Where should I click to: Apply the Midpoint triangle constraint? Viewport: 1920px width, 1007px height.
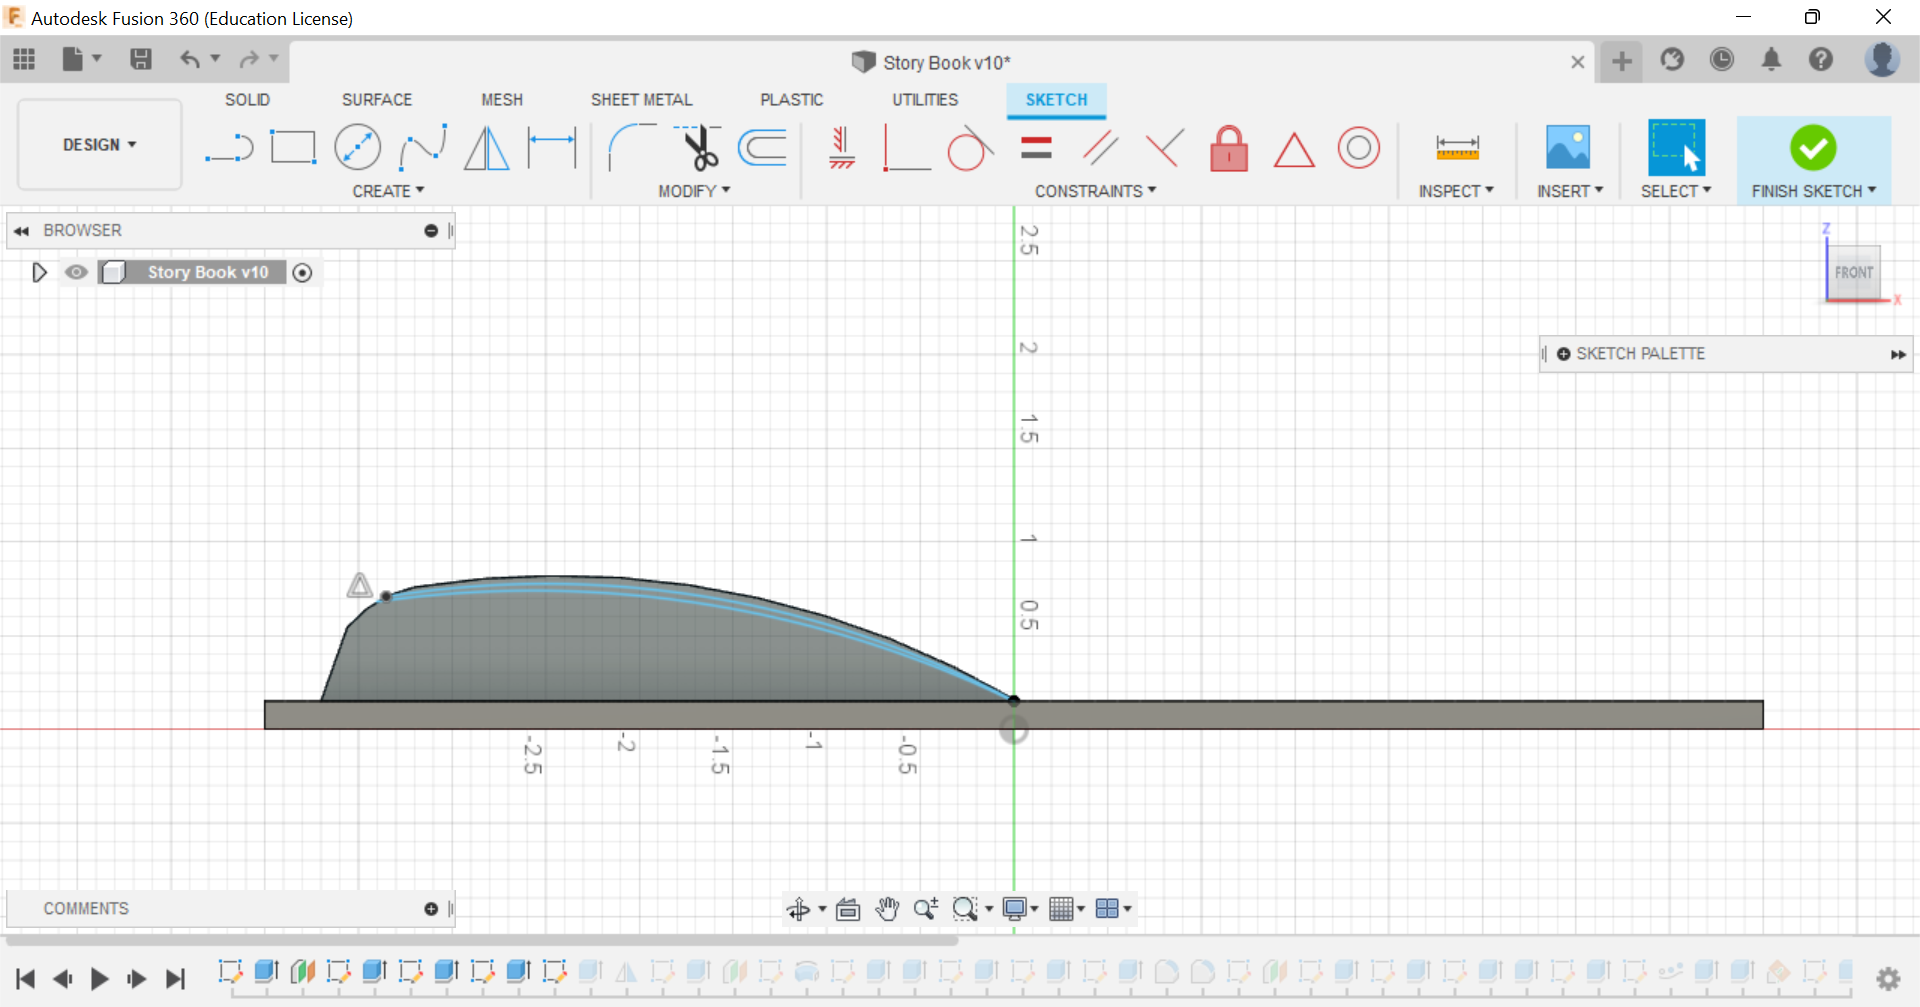1294,150
